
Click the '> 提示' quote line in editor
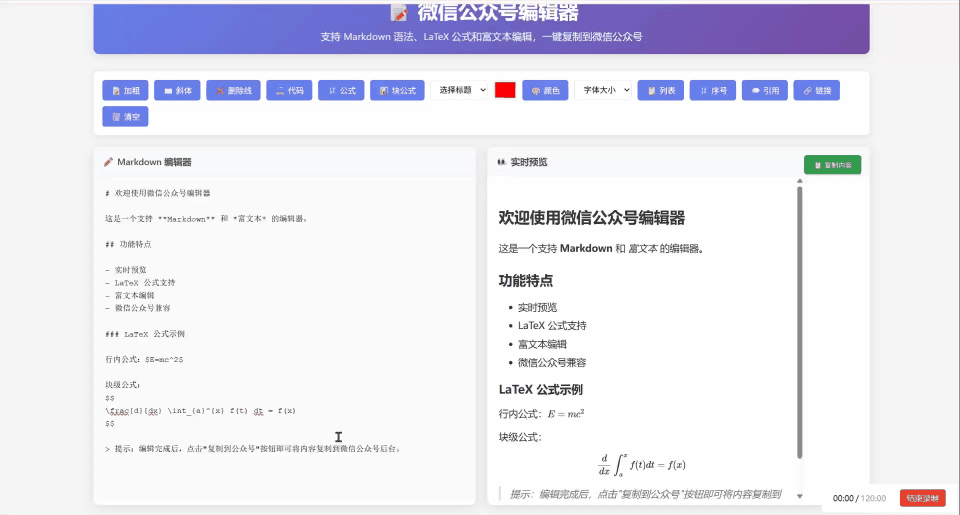(x=253, y=449)
